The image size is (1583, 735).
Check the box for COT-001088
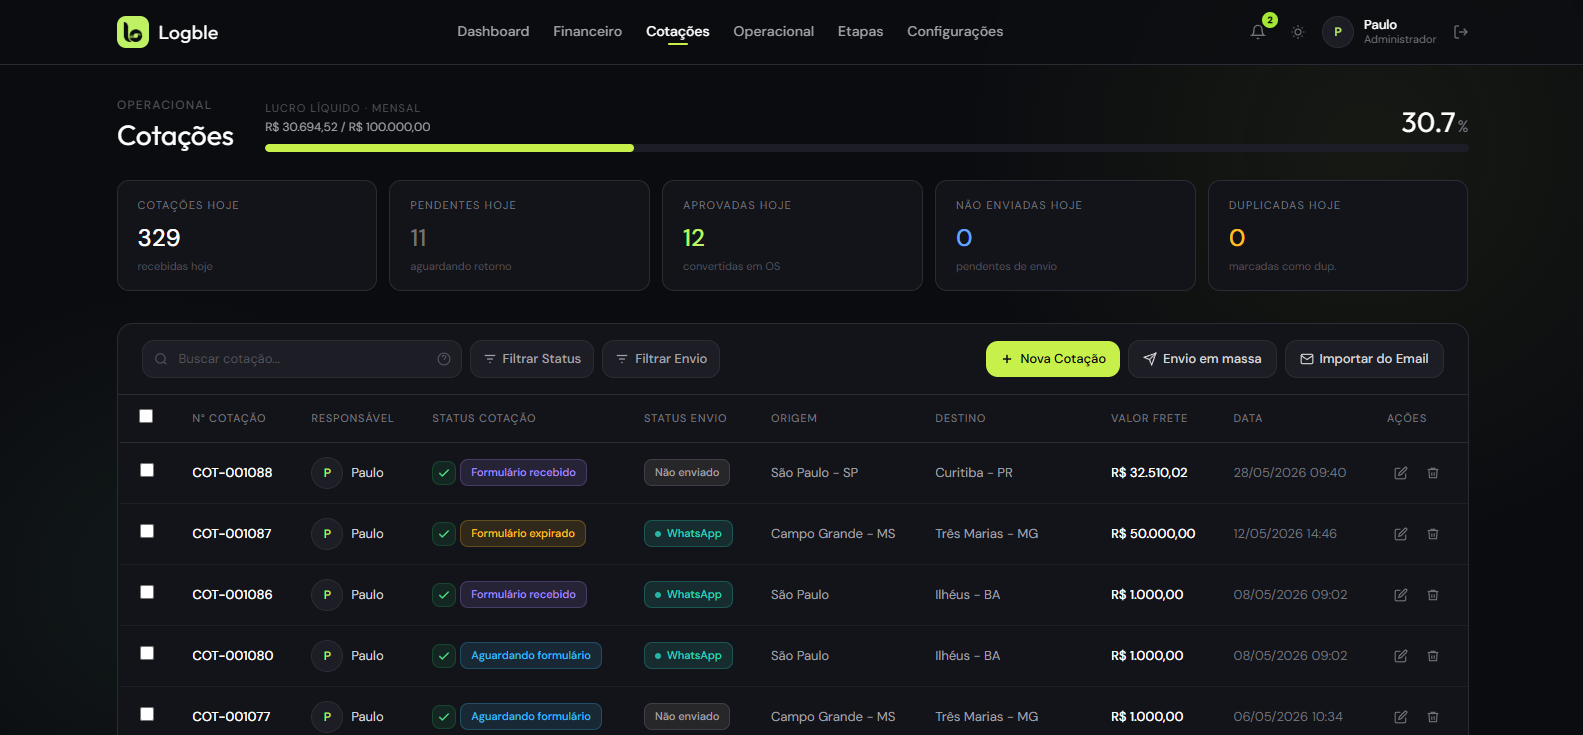tap(147, 470)
